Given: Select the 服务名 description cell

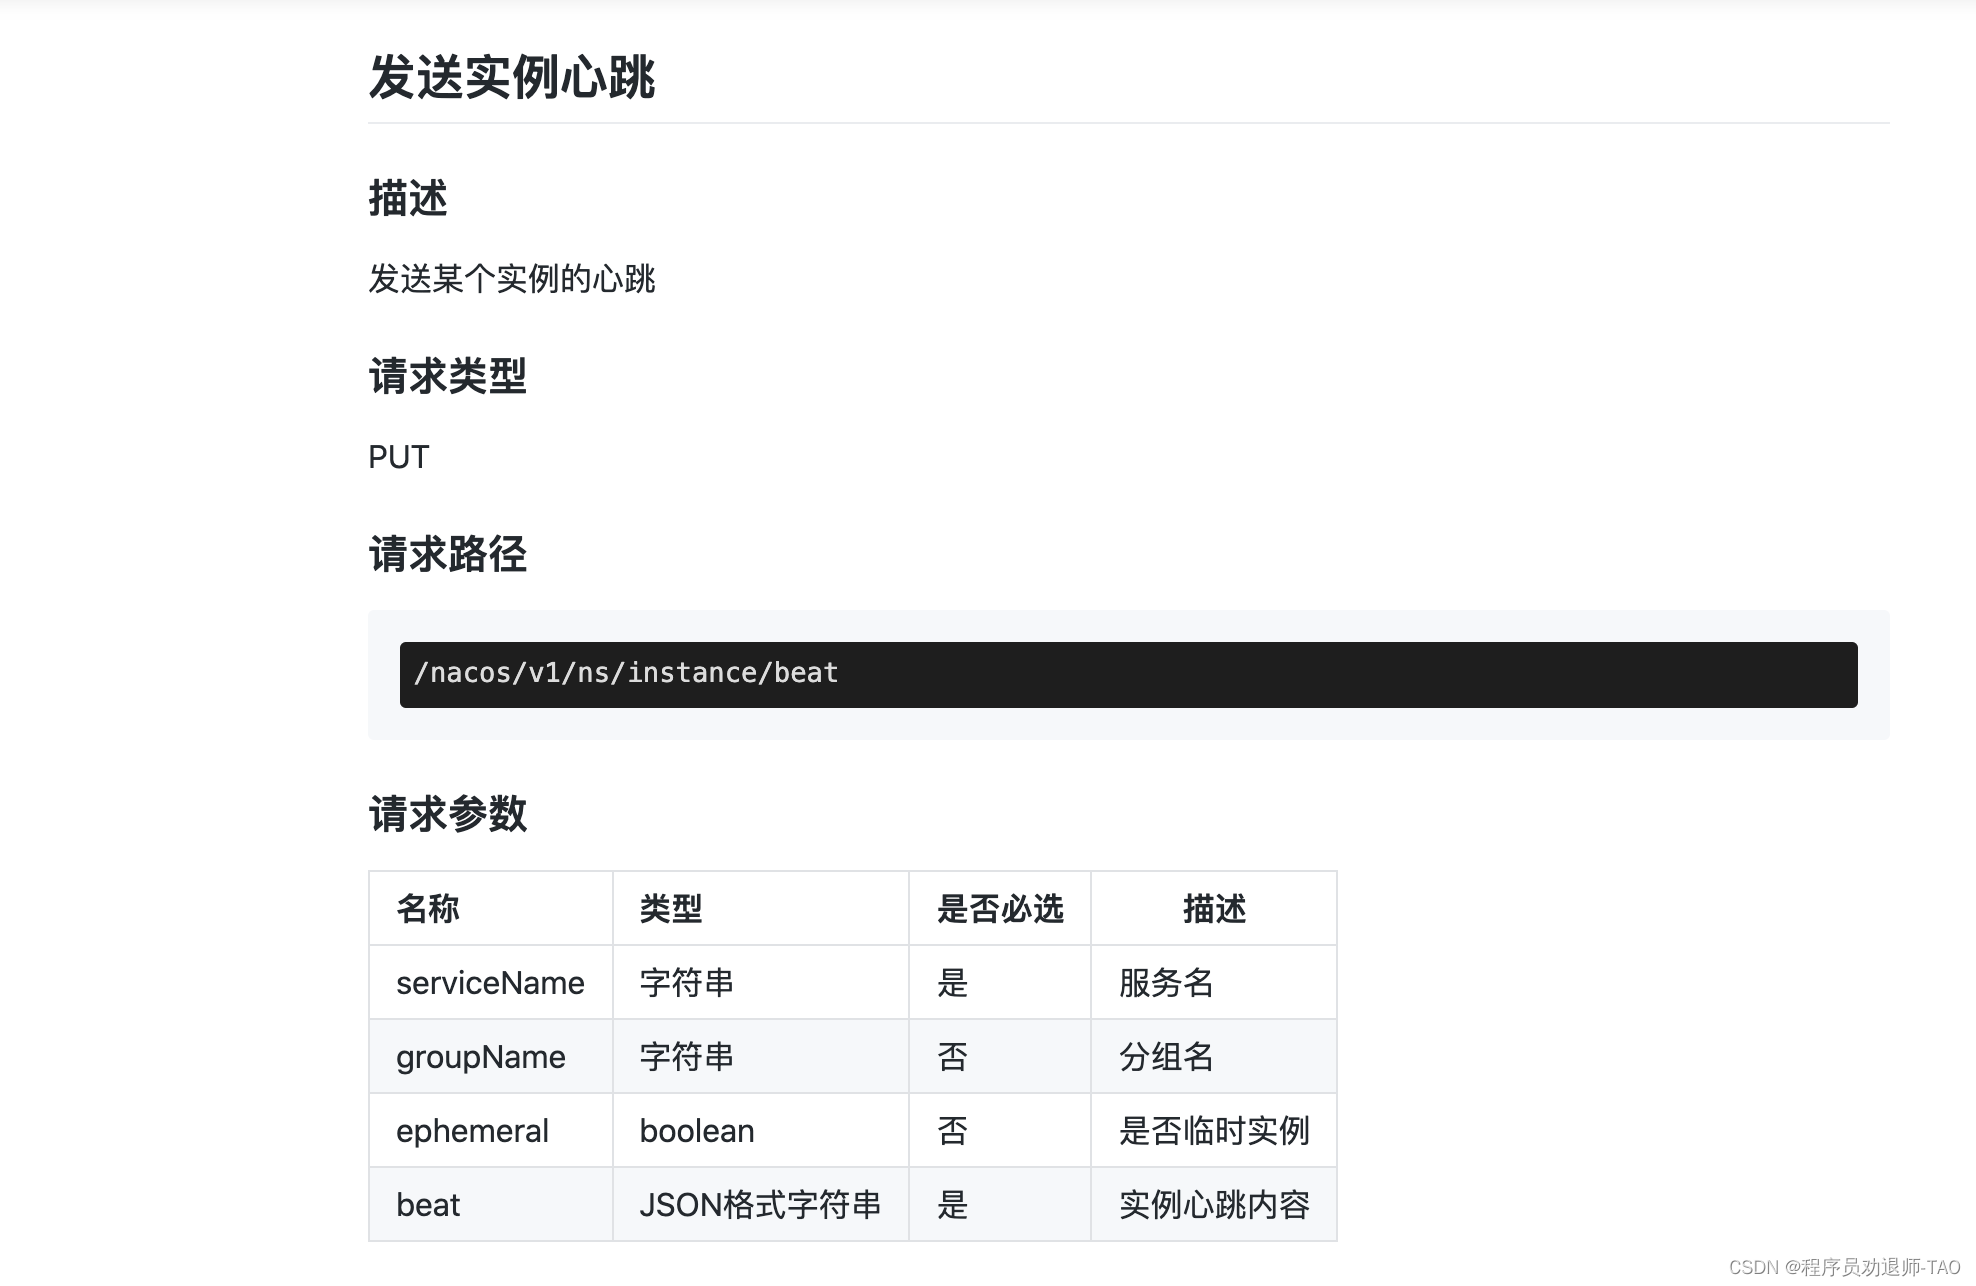Looking at the screenshot, I should coord(1214,982).
